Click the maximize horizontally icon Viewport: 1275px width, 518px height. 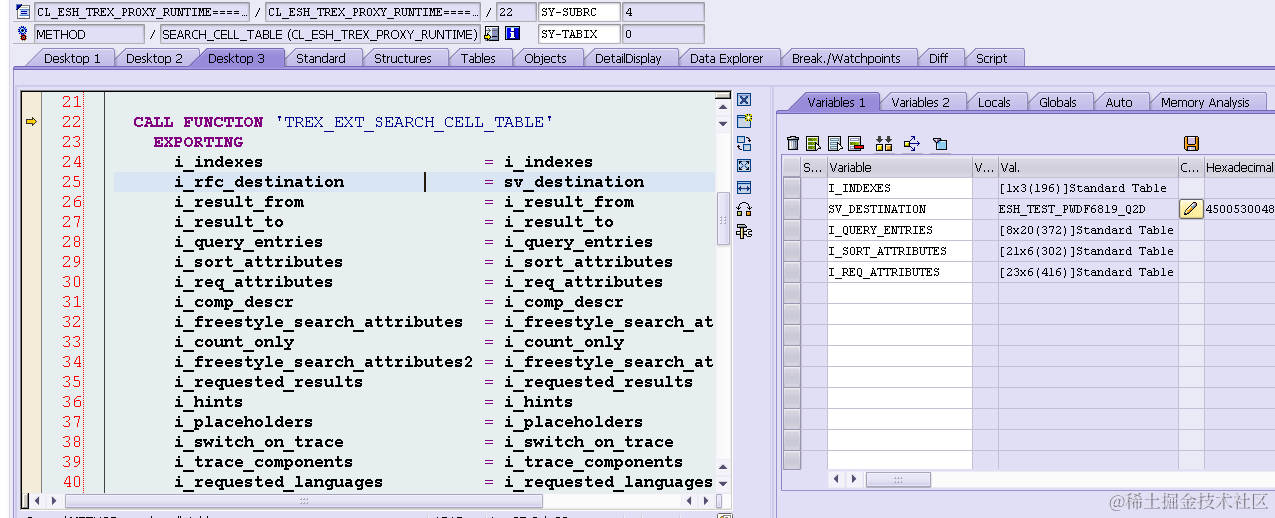743,188
